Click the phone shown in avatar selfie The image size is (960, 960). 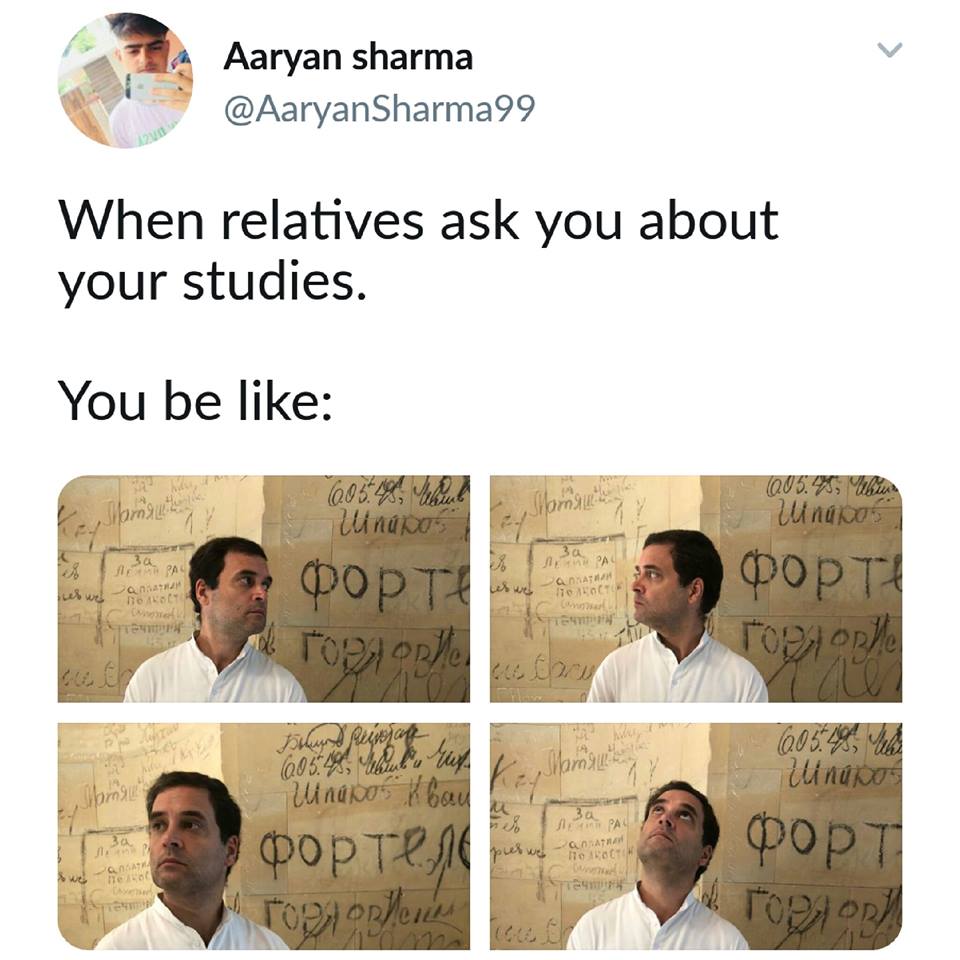pos(144,87)
